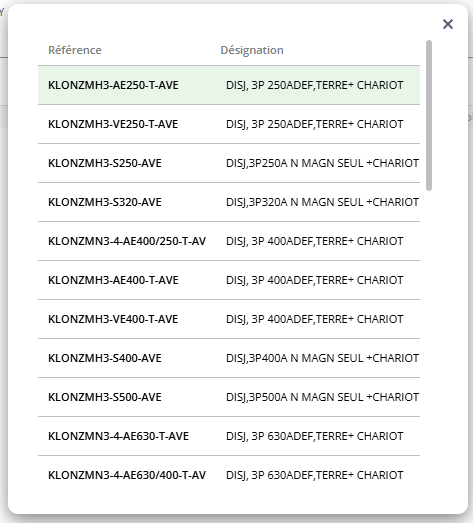
Task: Close the reference selection dialog
Action: (x=448, y=24)
